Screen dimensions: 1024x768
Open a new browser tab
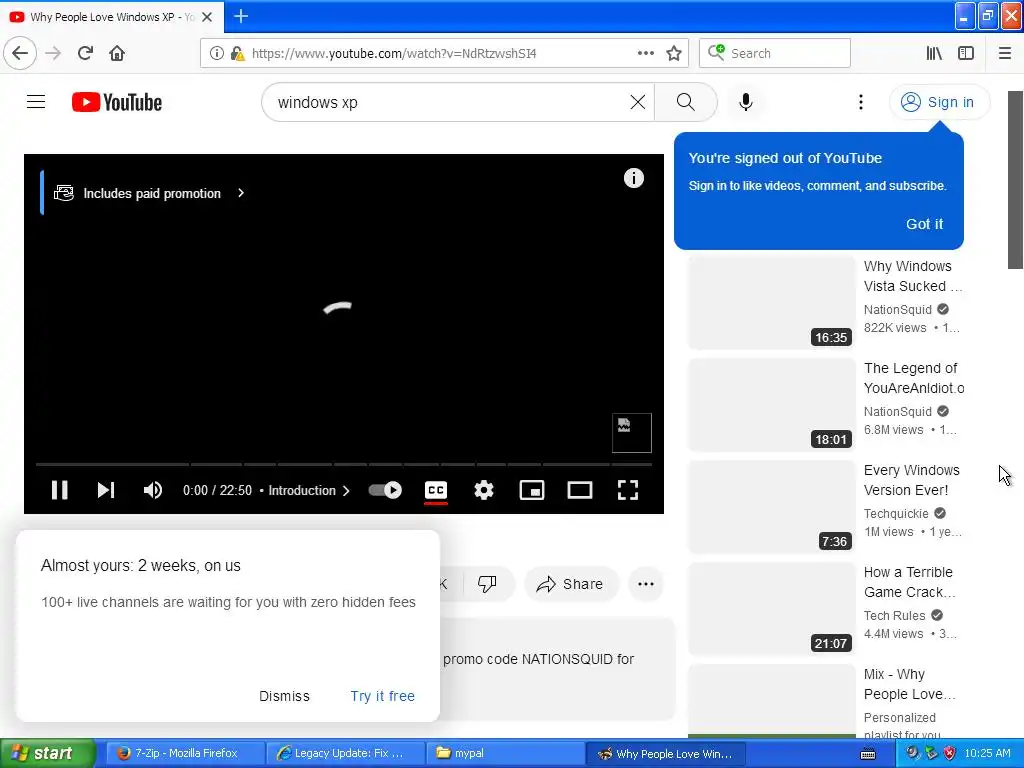point(241,16)
